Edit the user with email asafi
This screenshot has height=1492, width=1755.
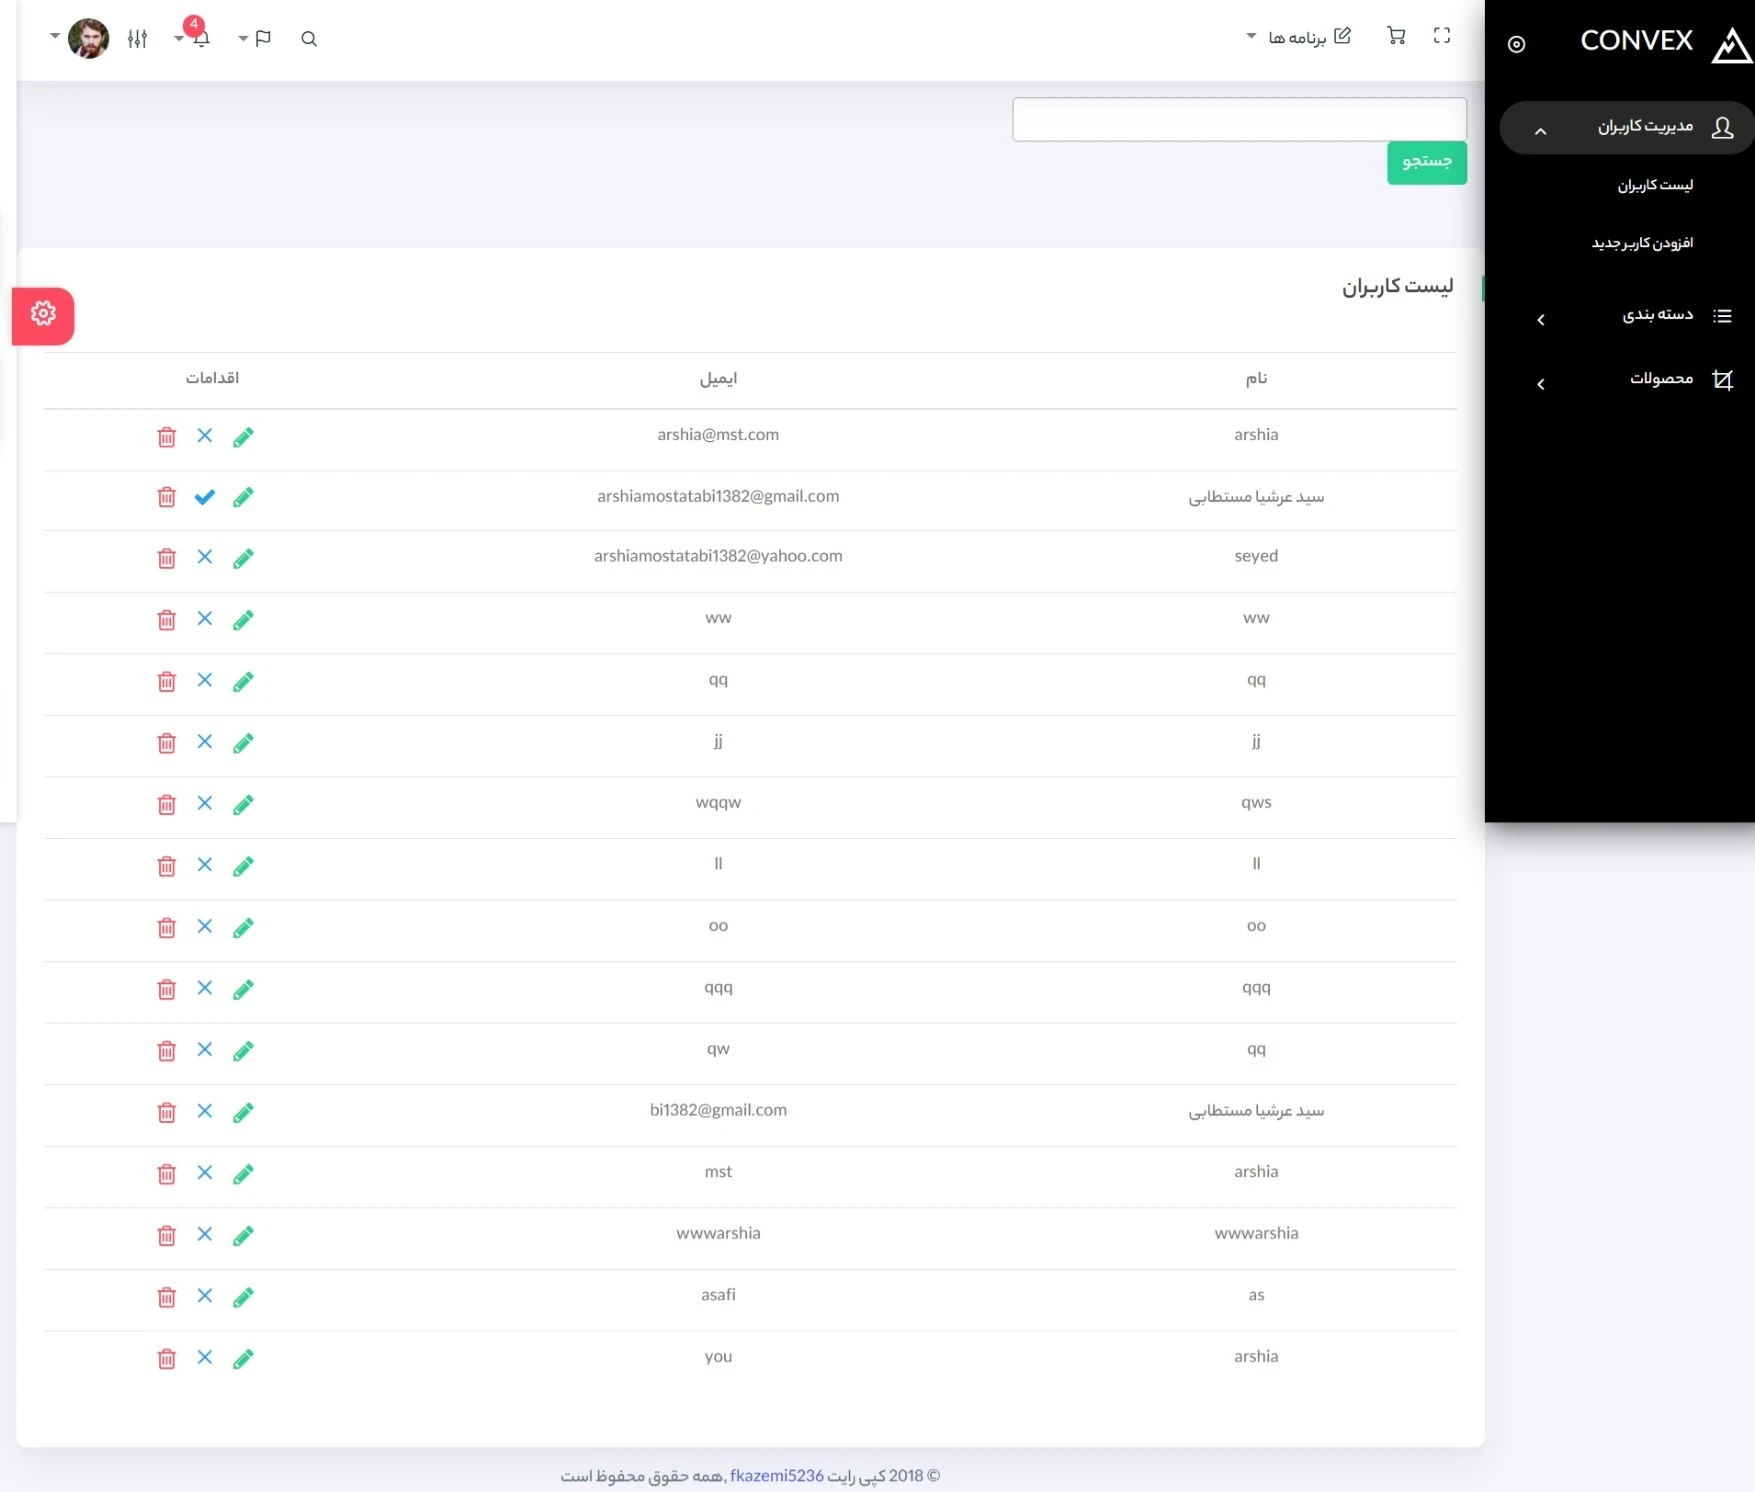pyautogui.click(x=243, y=1297)
